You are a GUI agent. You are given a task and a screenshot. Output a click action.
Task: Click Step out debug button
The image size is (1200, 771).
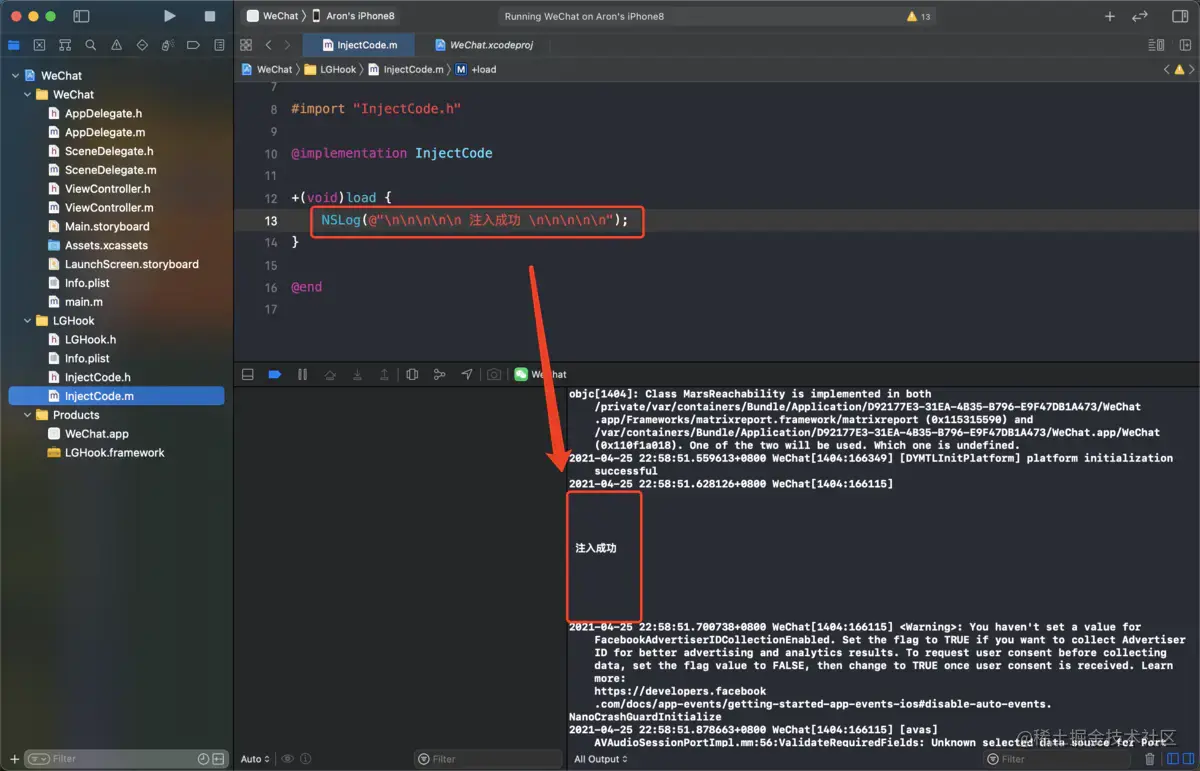pyautogui.click(x=384, y=374)
